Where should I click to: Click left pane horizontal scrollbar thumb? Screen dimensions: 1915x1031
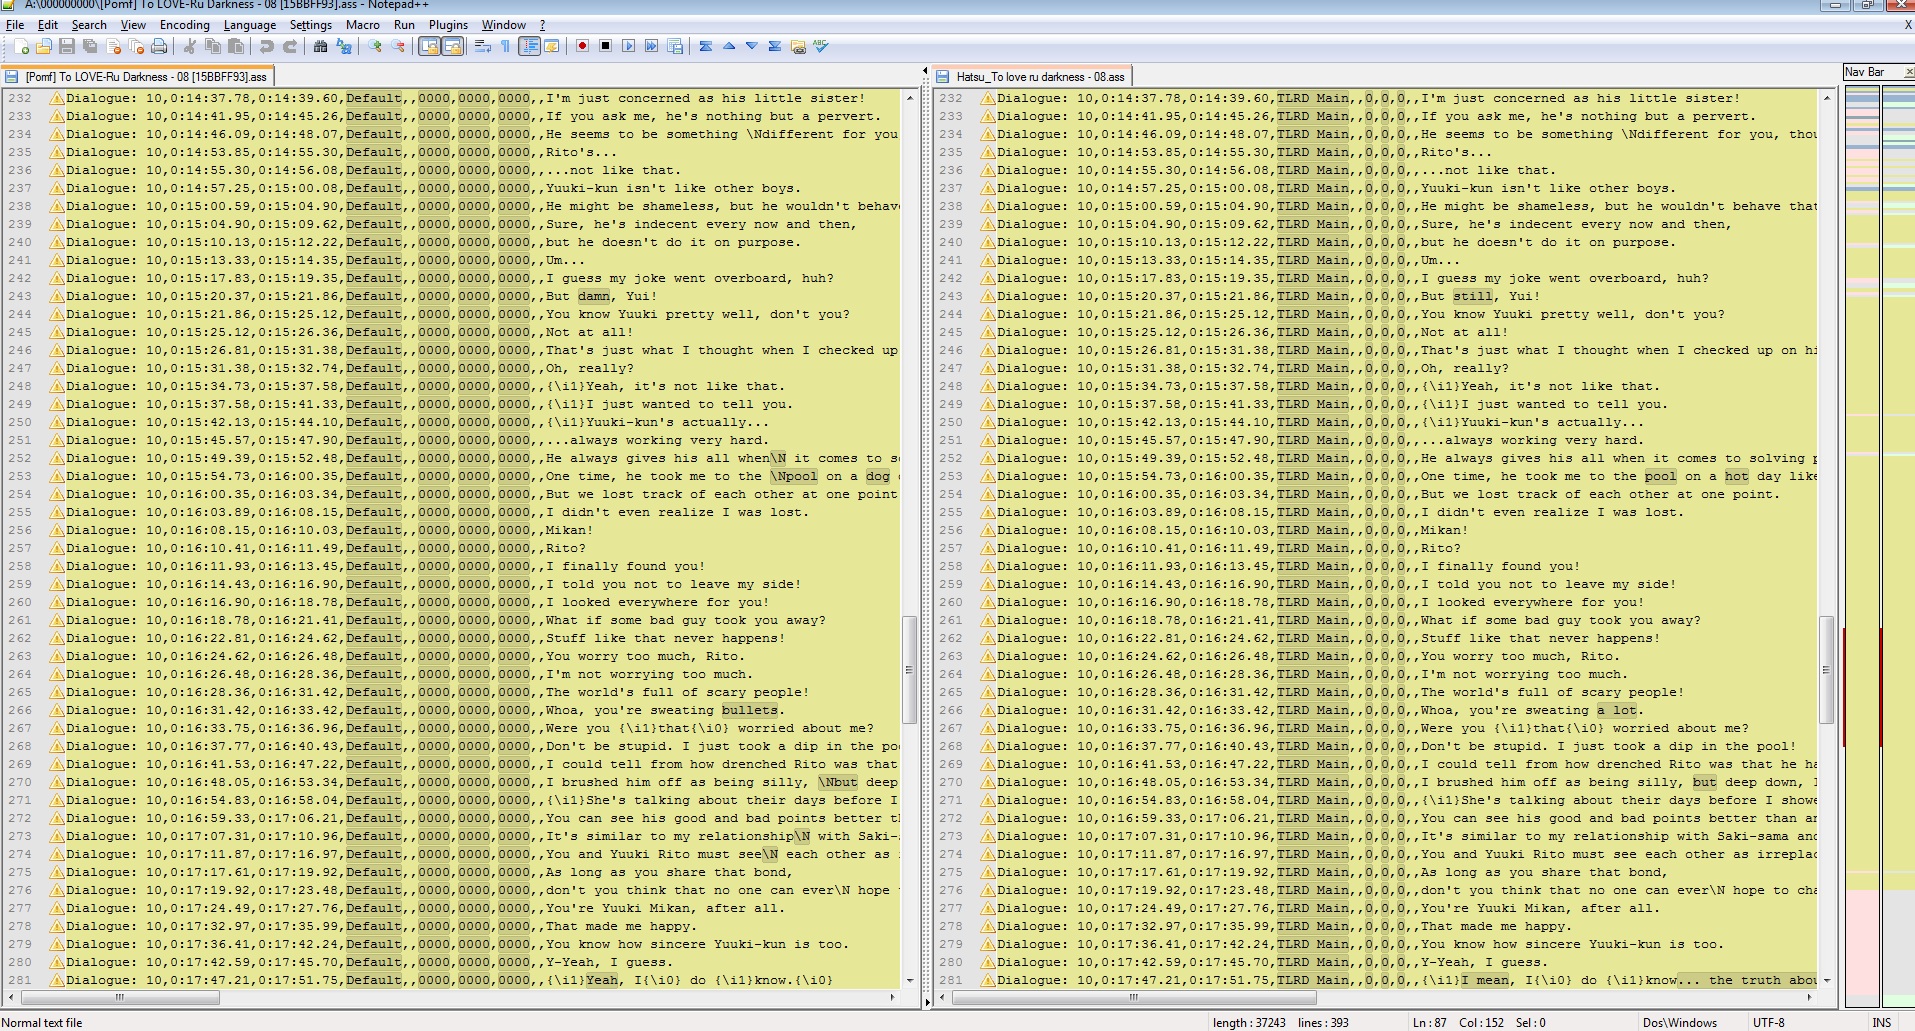point(119,997)
